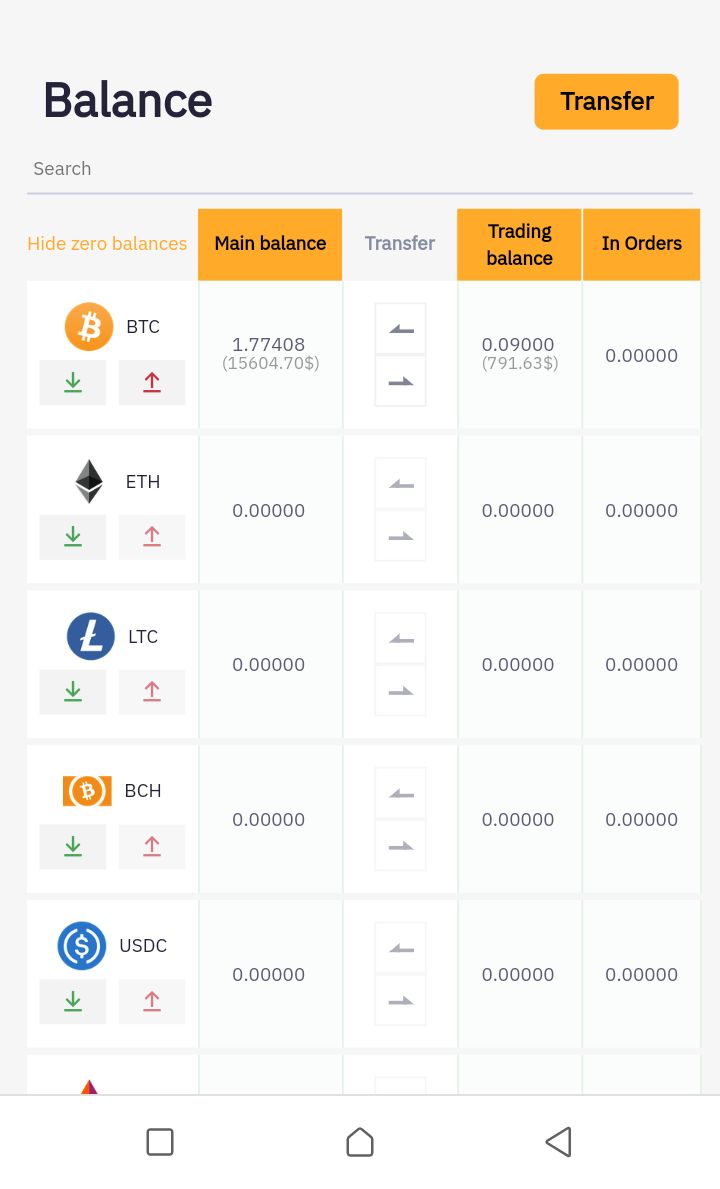Viewport: 720px width, 1189px height.
Task: Tap ETH transfer left arrow
Action: pos(400,484)
